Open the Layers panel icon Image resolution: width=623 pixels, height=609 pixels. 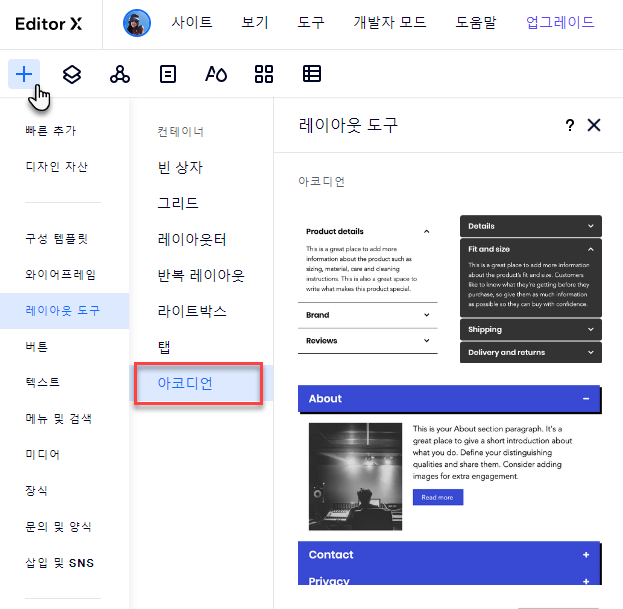[x=72, y=73]
